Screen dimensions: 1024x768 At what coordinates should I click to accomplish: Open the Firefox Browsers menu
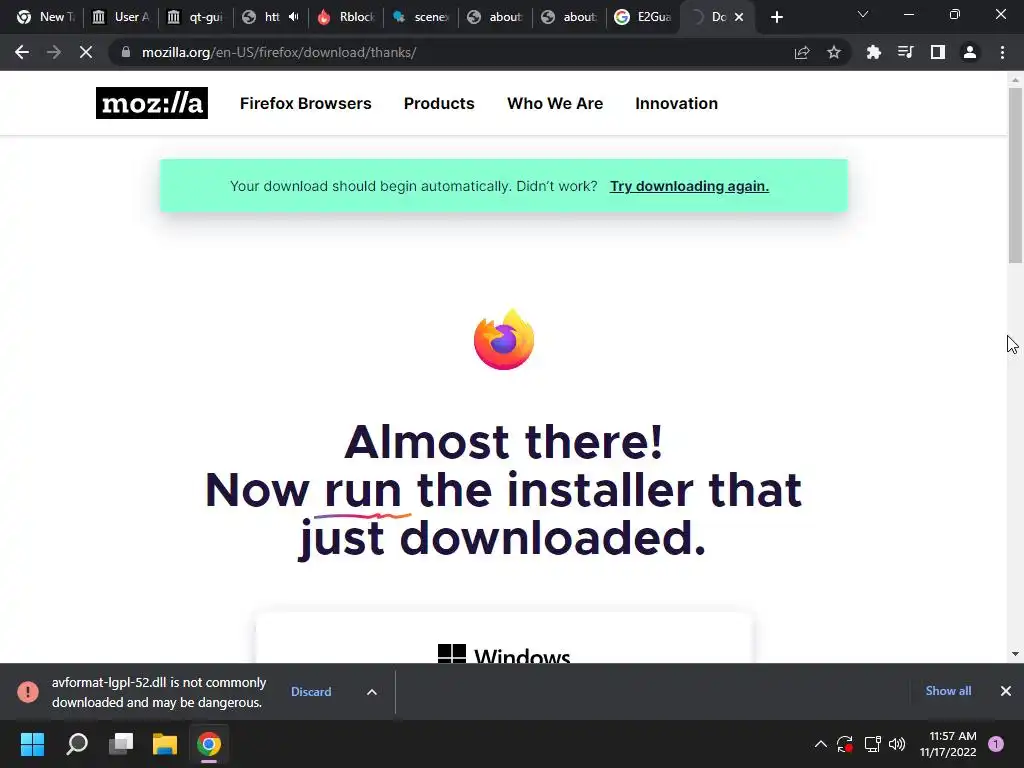pos(306,103)
